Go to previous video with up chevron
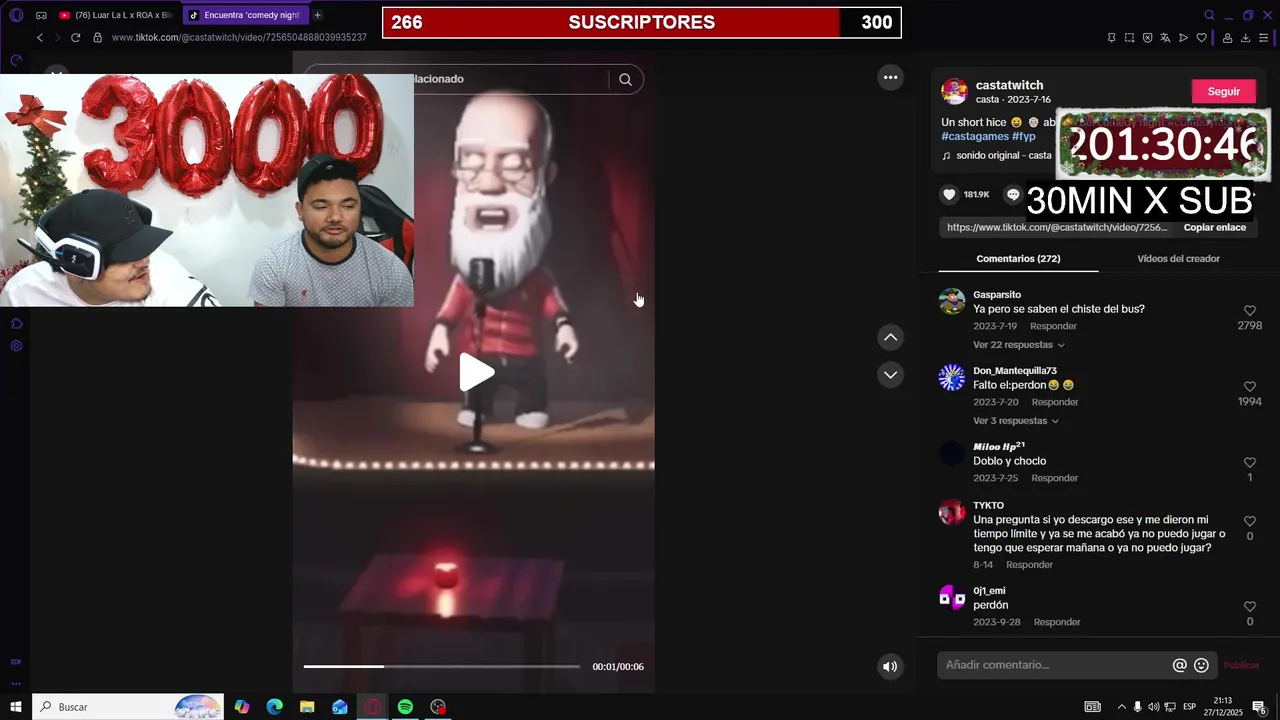This screenshot has height=720, width=1280. pyautogui.click(x=890, y=337)
